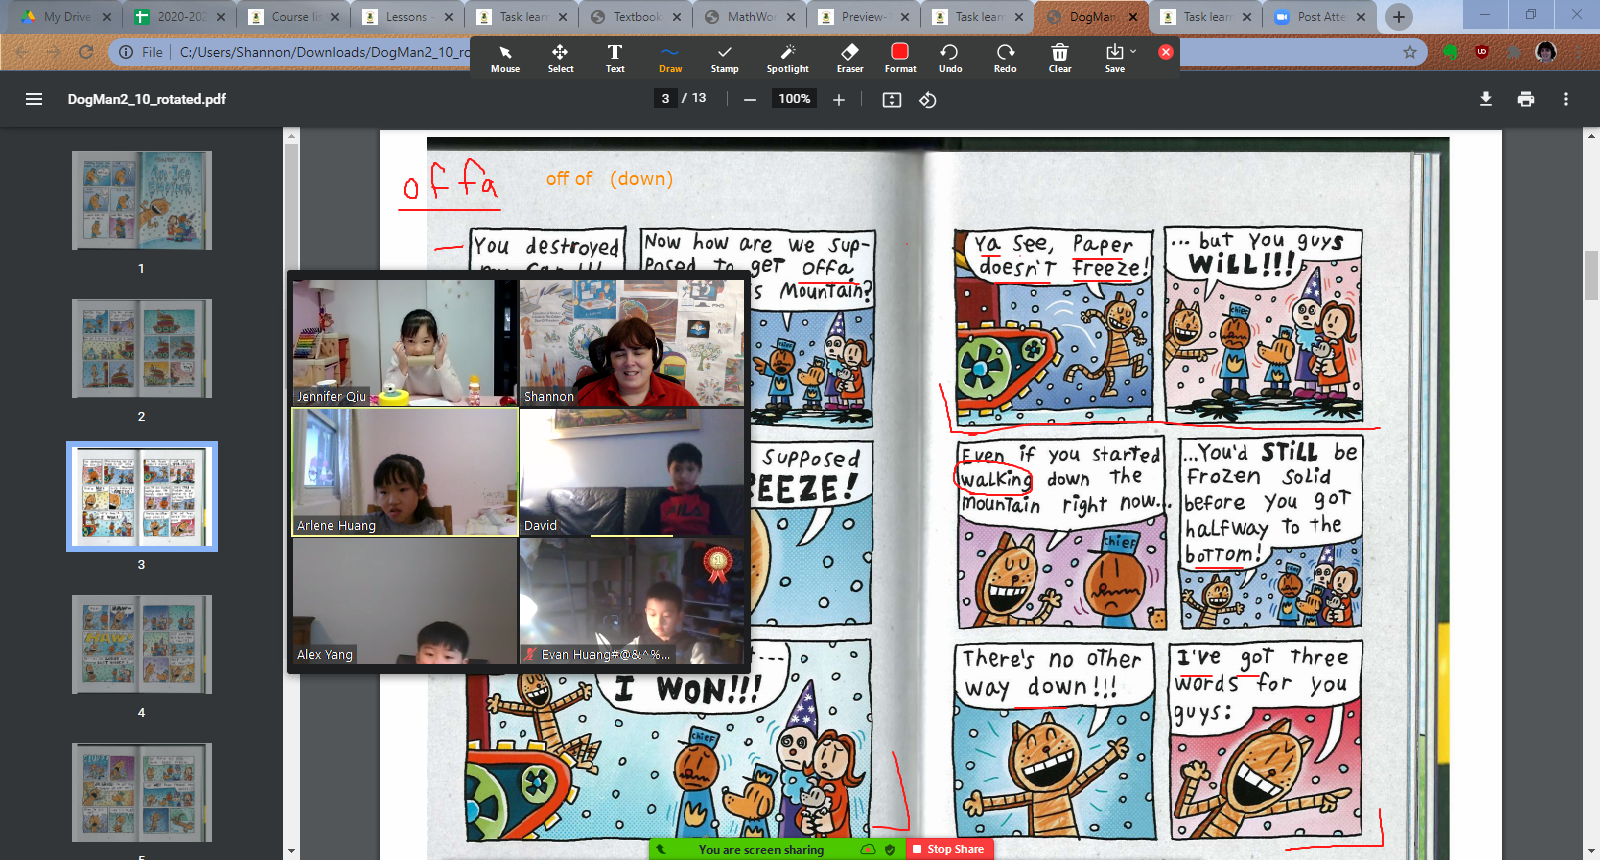Image resolution: width=1600 pixels, height=860 pixels.
Task: Redo the annotation
Action: (1005, 58)
